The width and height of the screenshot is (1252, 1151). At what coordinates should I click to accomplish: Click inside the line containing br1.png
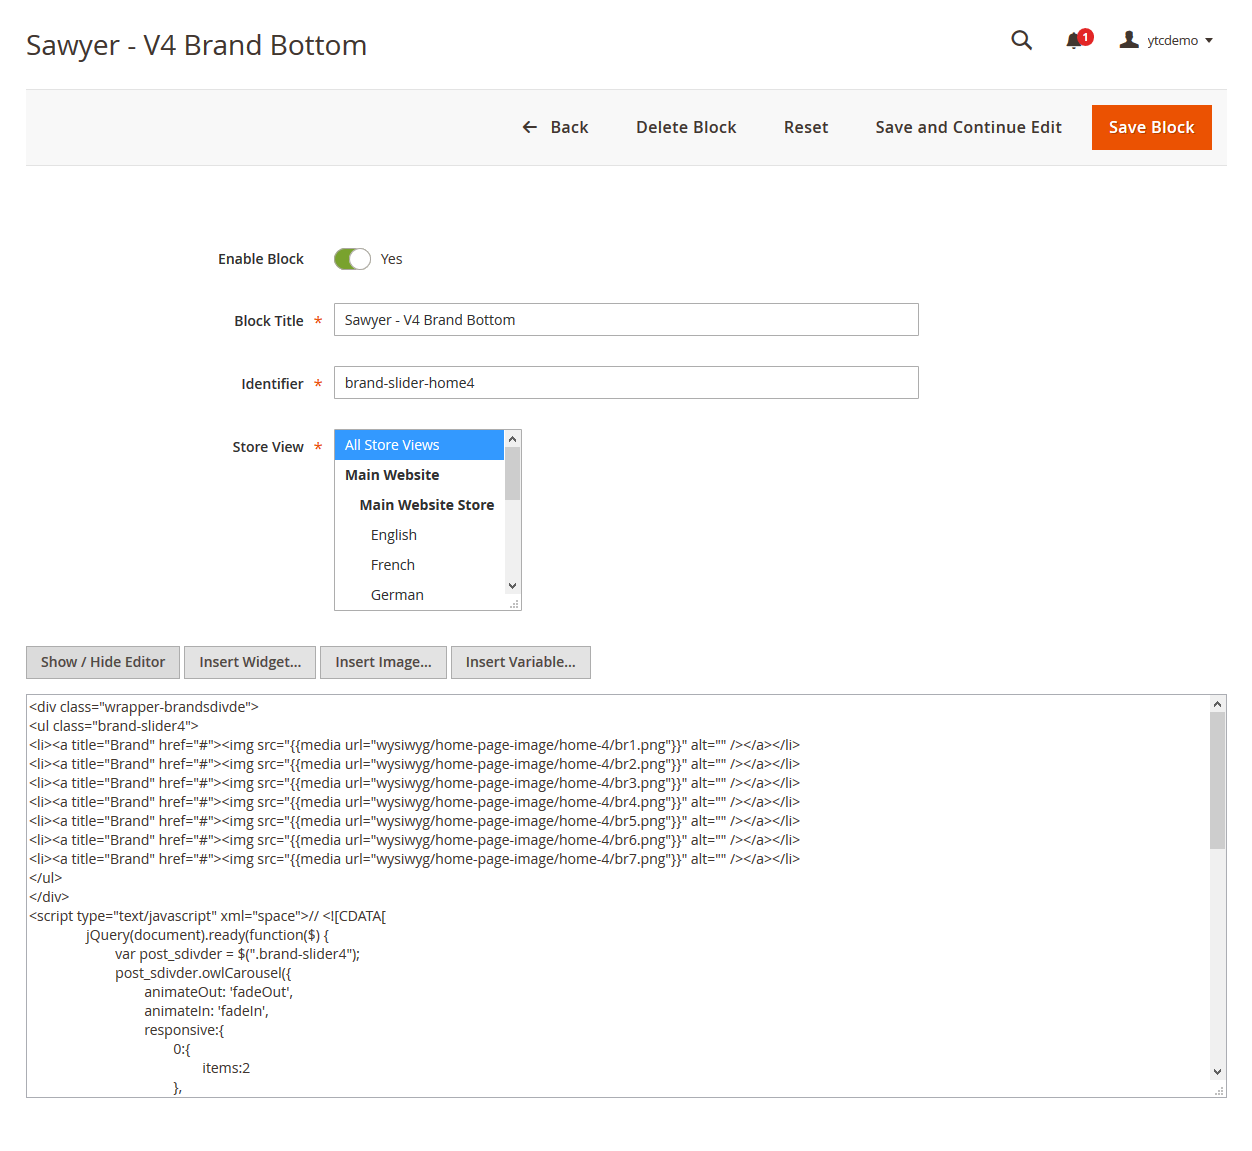pos(414,745)
